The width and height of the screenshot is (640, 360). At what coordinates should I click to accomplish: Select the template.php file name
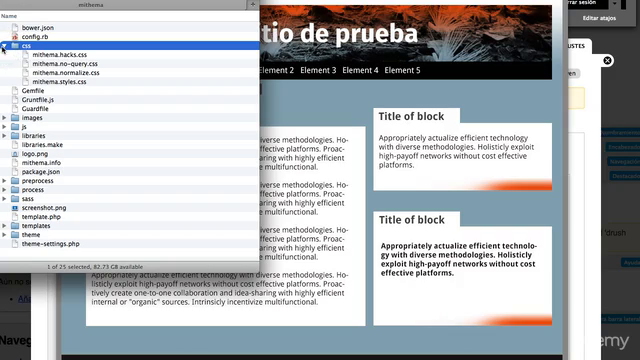coord(41,217)
